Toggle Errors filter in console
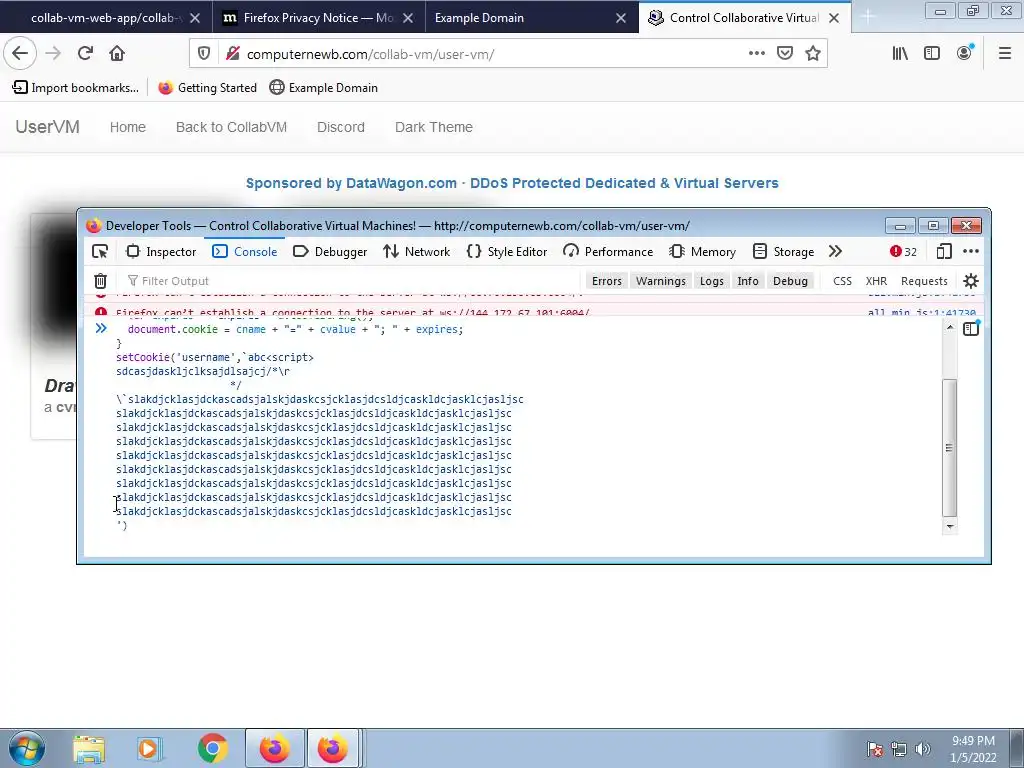1024x768 pixels. (x=607, y=281)
